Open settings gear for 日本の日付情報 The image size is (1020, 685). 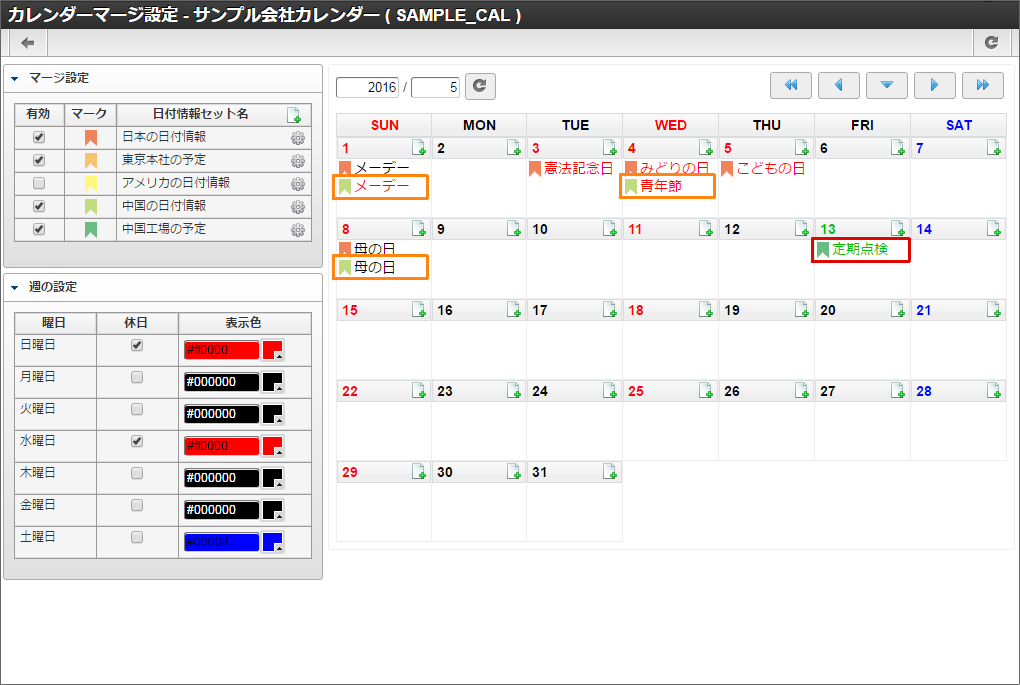coord(297,138)
